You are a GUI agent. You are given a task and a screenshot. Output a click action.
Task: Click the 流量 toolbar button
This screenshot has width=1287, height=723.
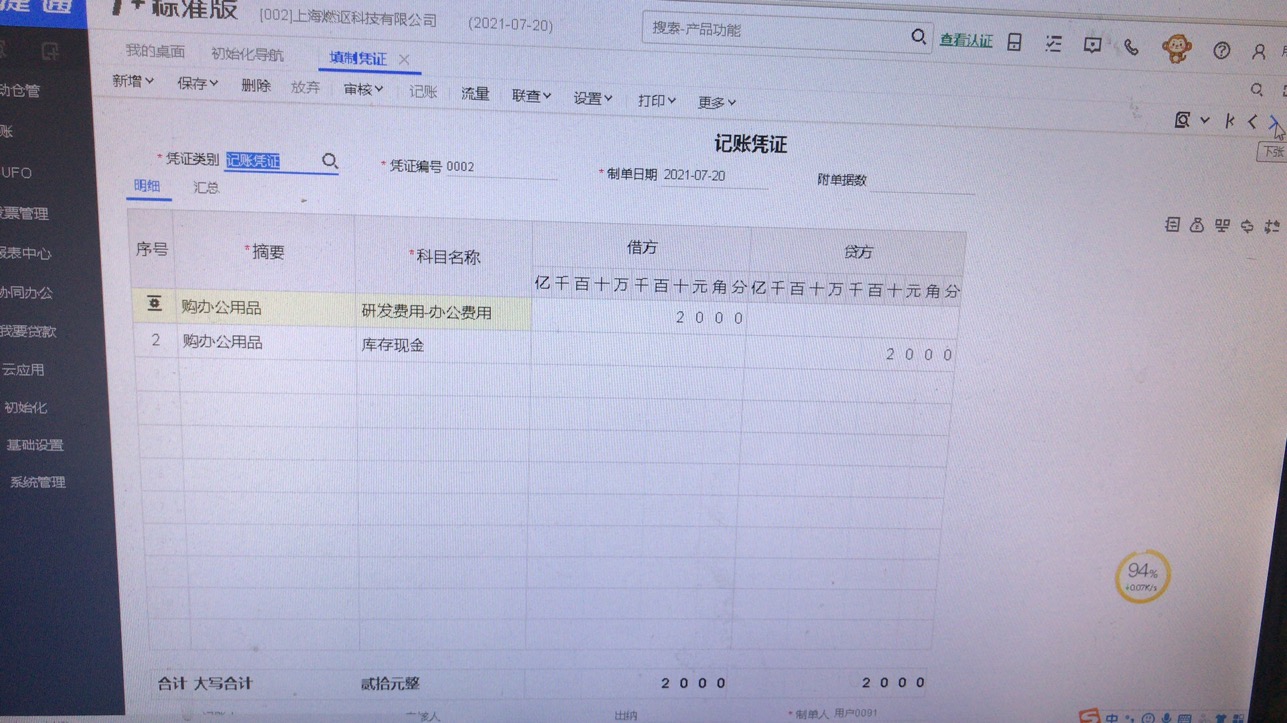475,94
